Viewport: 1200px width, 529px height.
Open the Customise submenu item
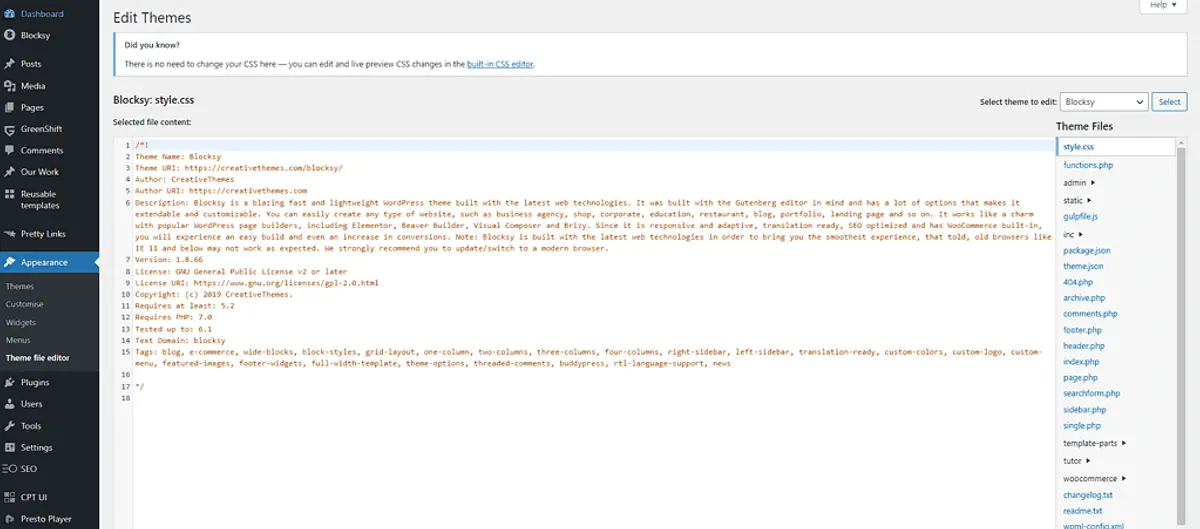point(24,304)
